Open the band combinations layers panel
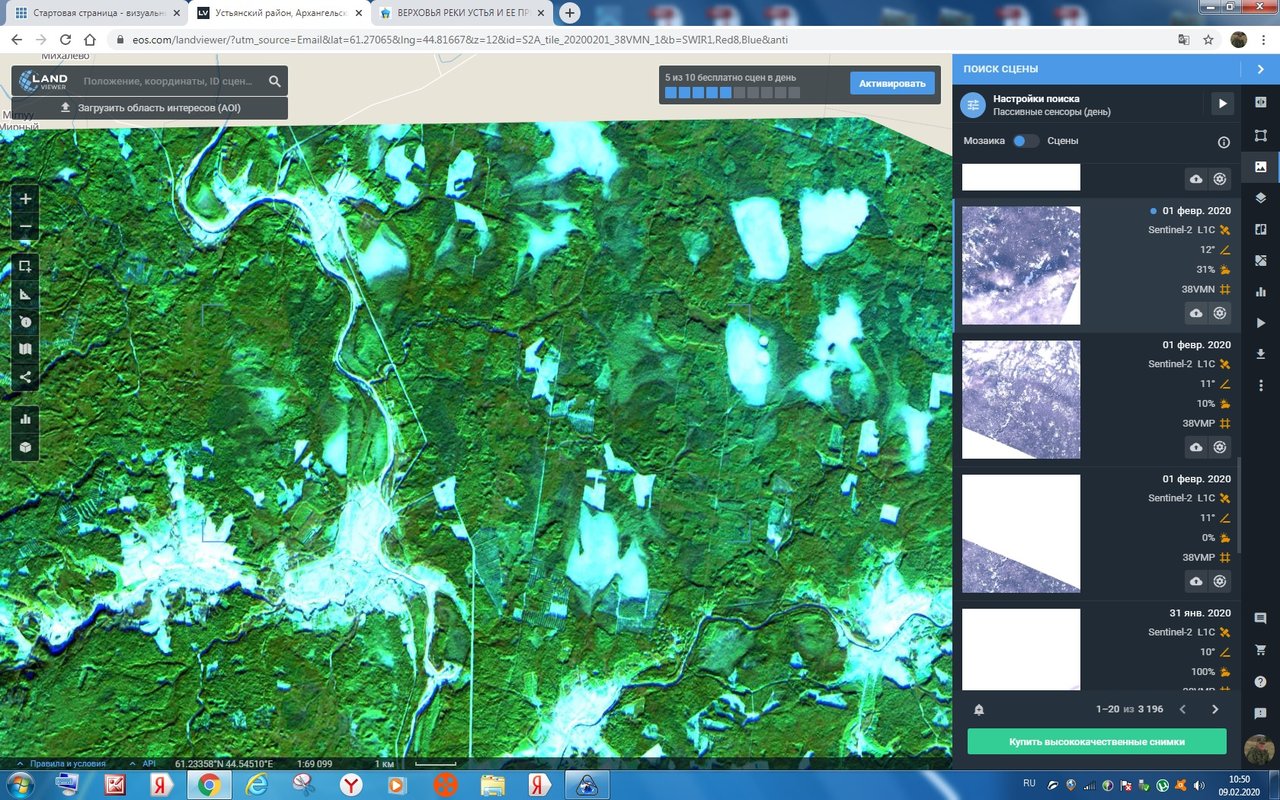 (1260, 198)
